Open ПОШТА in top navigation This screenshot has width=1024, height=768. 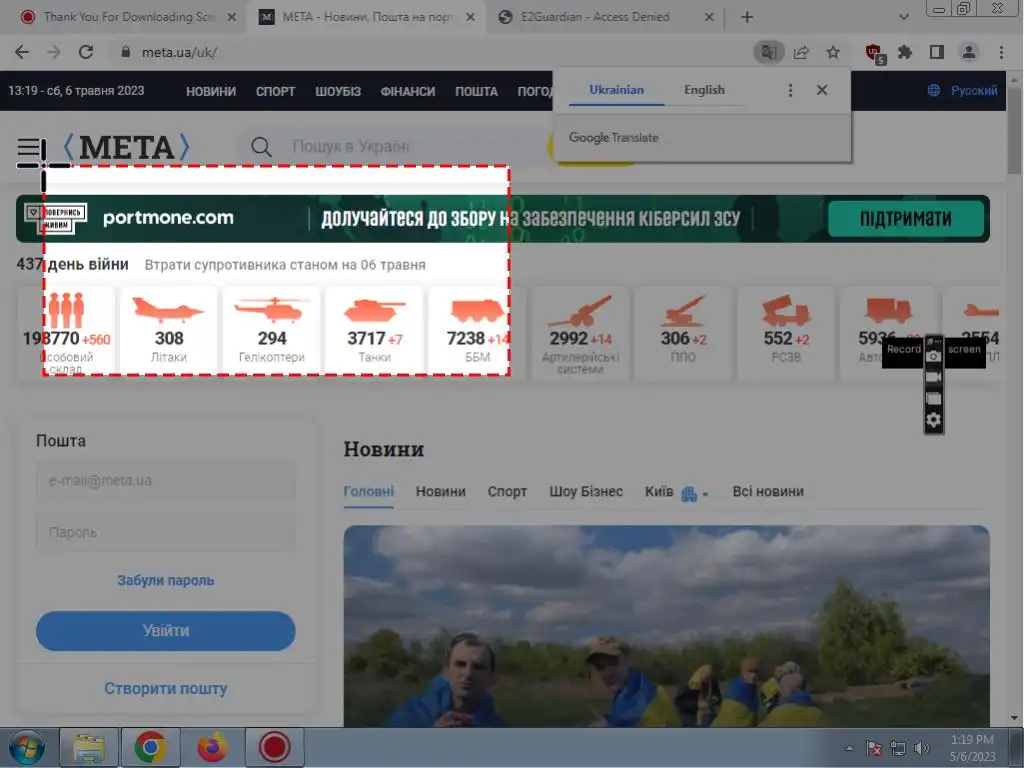tap(477, 91)
